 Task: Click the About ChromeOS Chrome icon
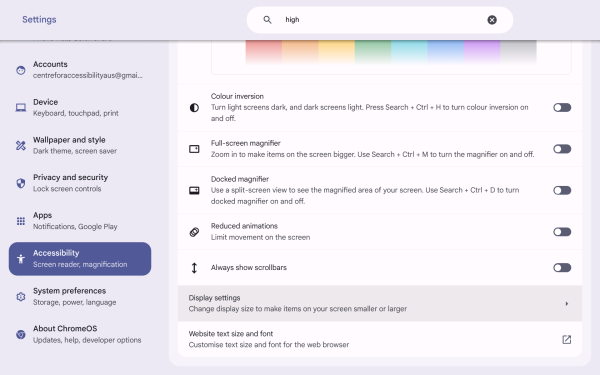(x=21, y=334)
